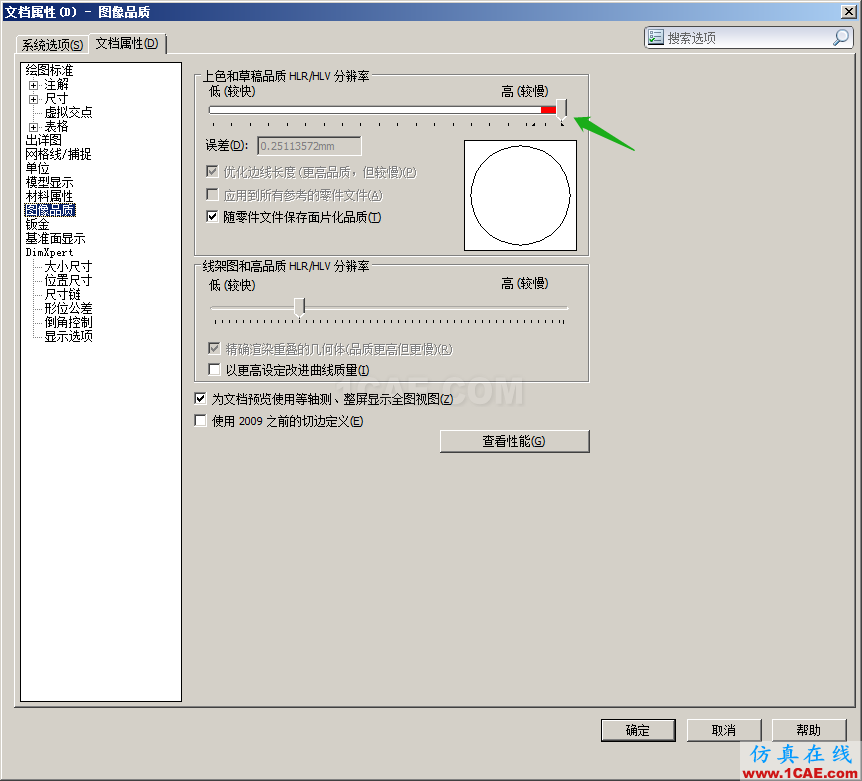This screenshot has width=862, height=781.
Task: Click the 搜索选项 search field
Action: click(748, 38)
